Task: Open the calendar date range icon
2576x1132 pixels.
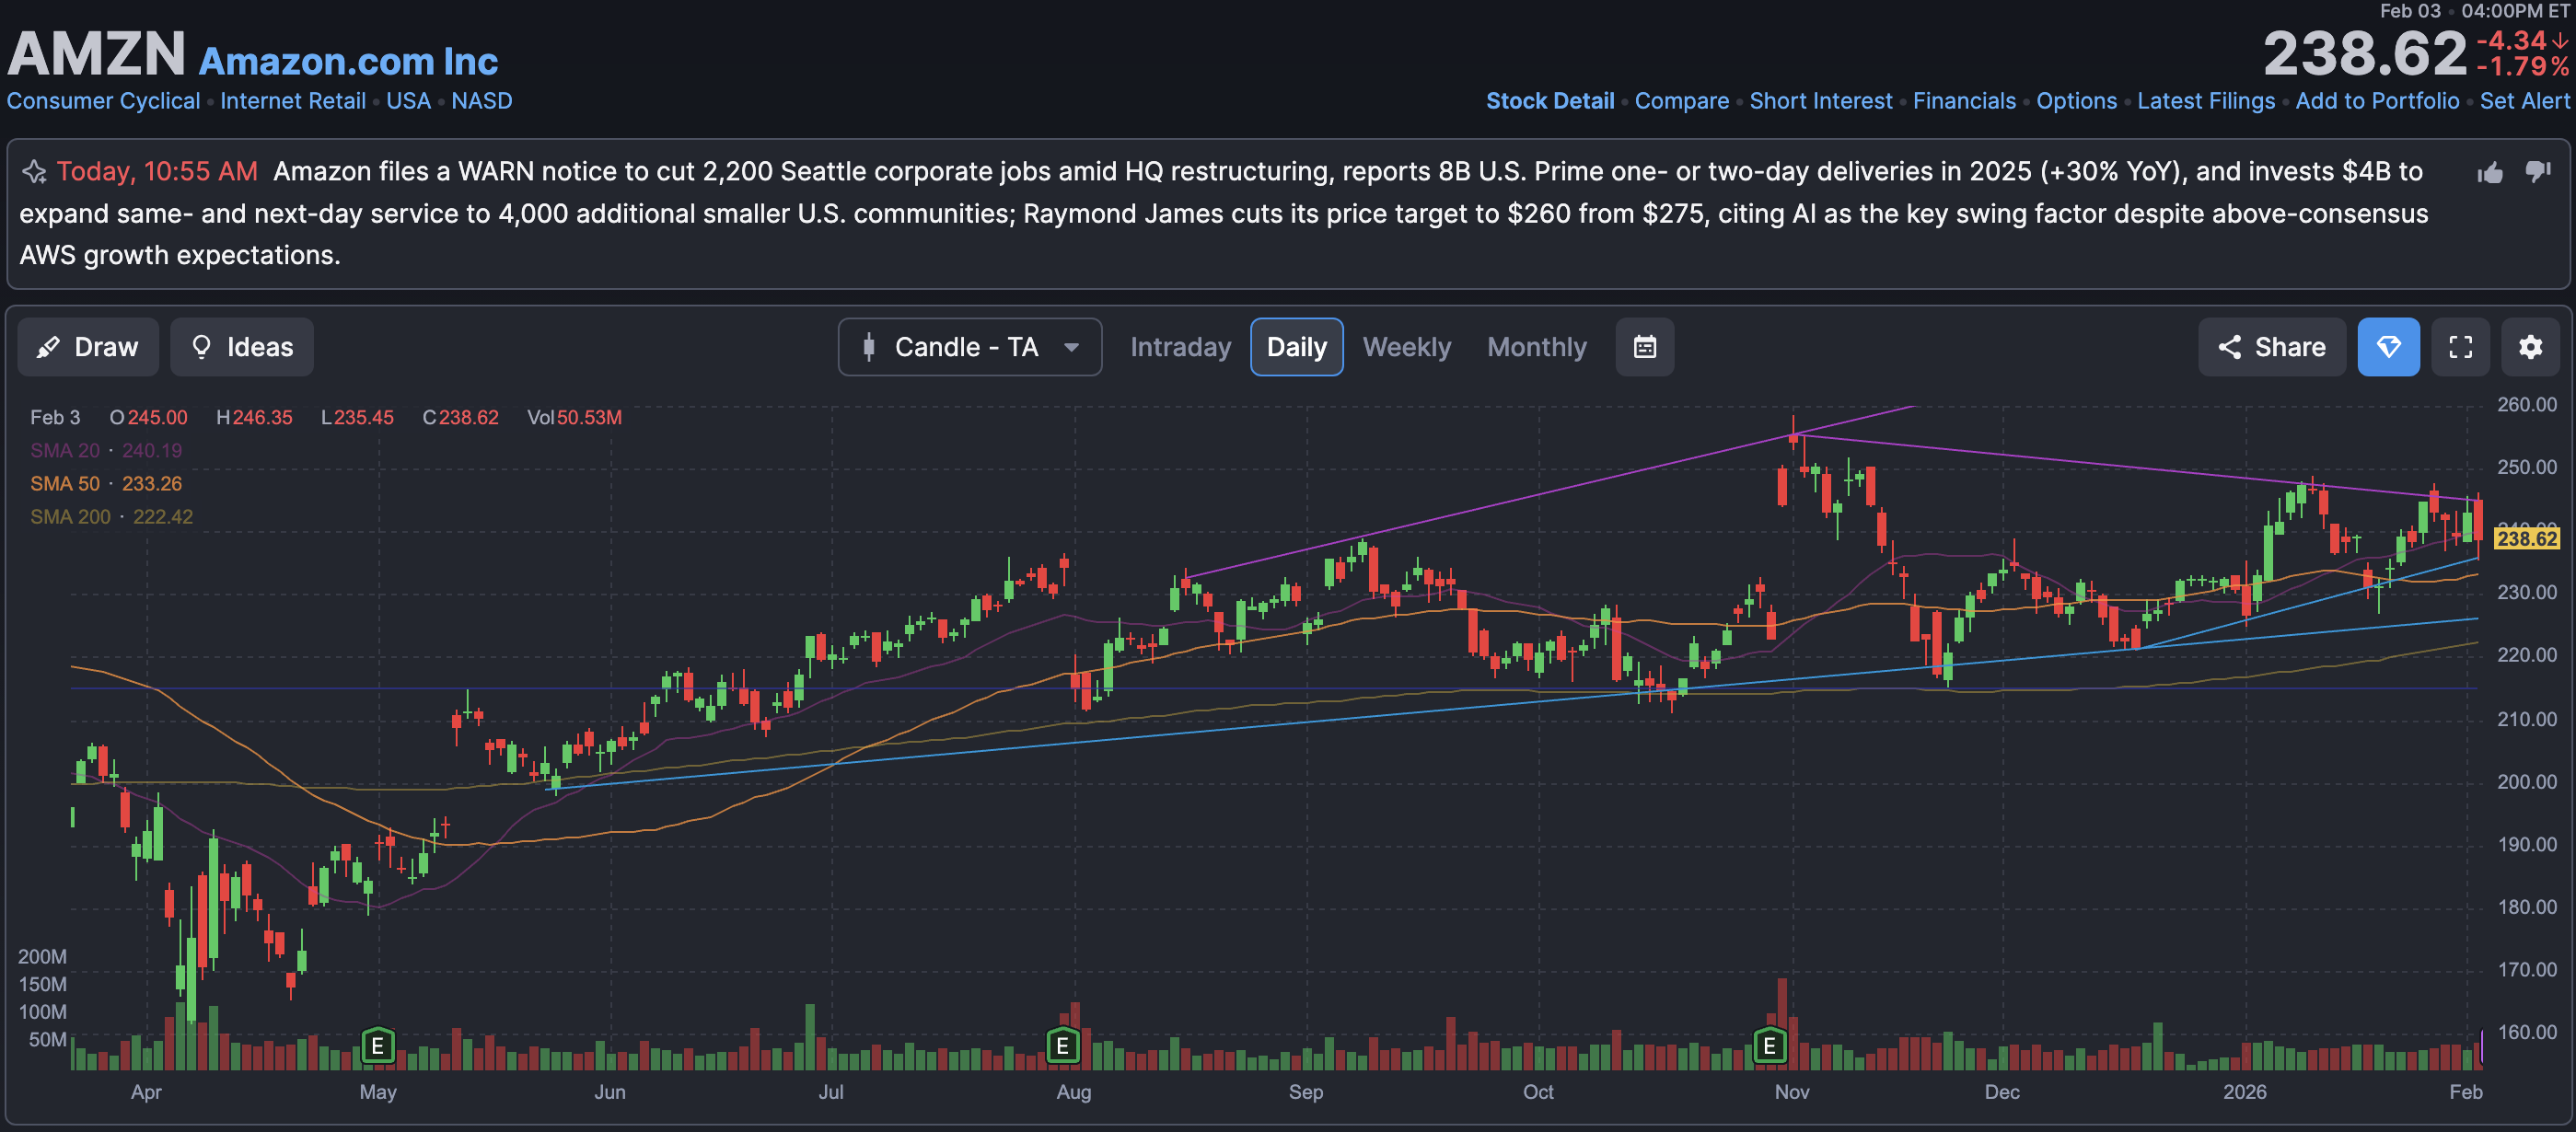Action: tap(1644, 347)
